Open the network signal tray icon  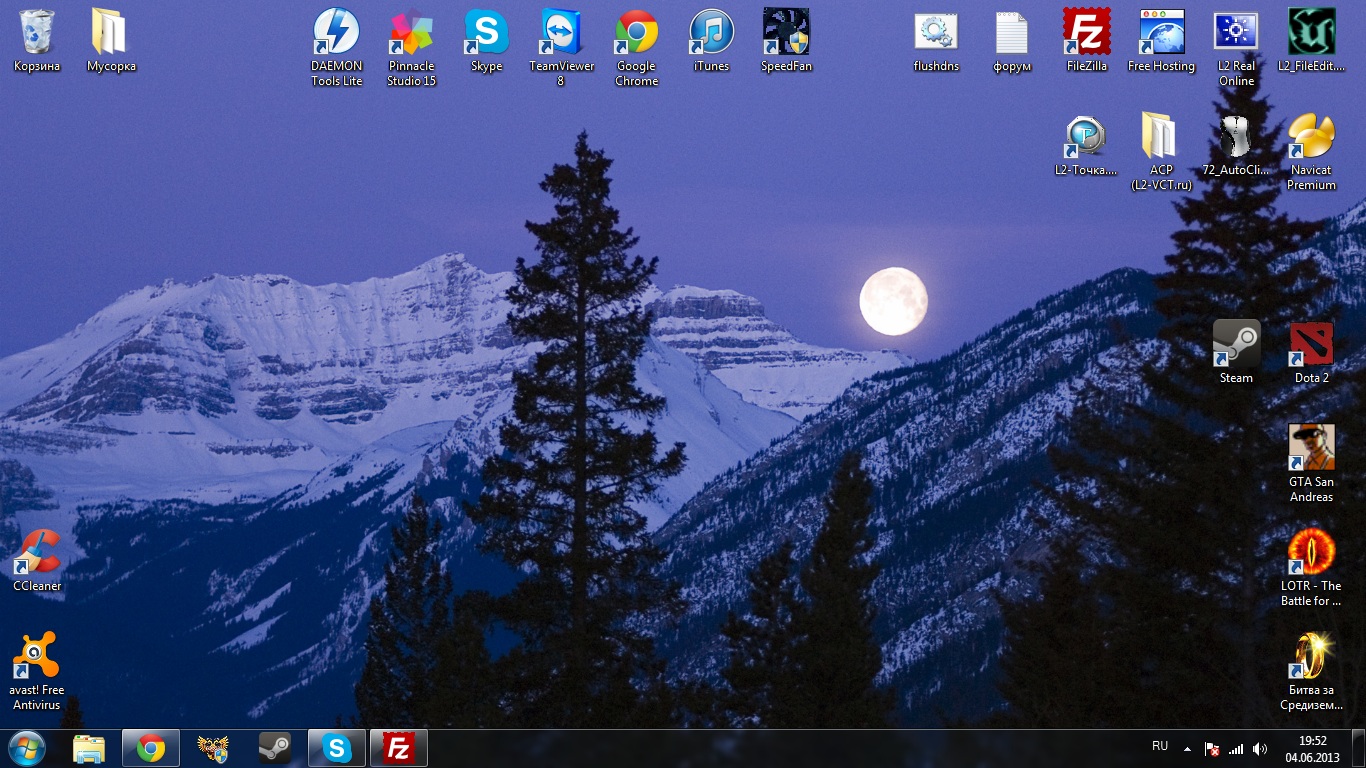(1236, 748)
